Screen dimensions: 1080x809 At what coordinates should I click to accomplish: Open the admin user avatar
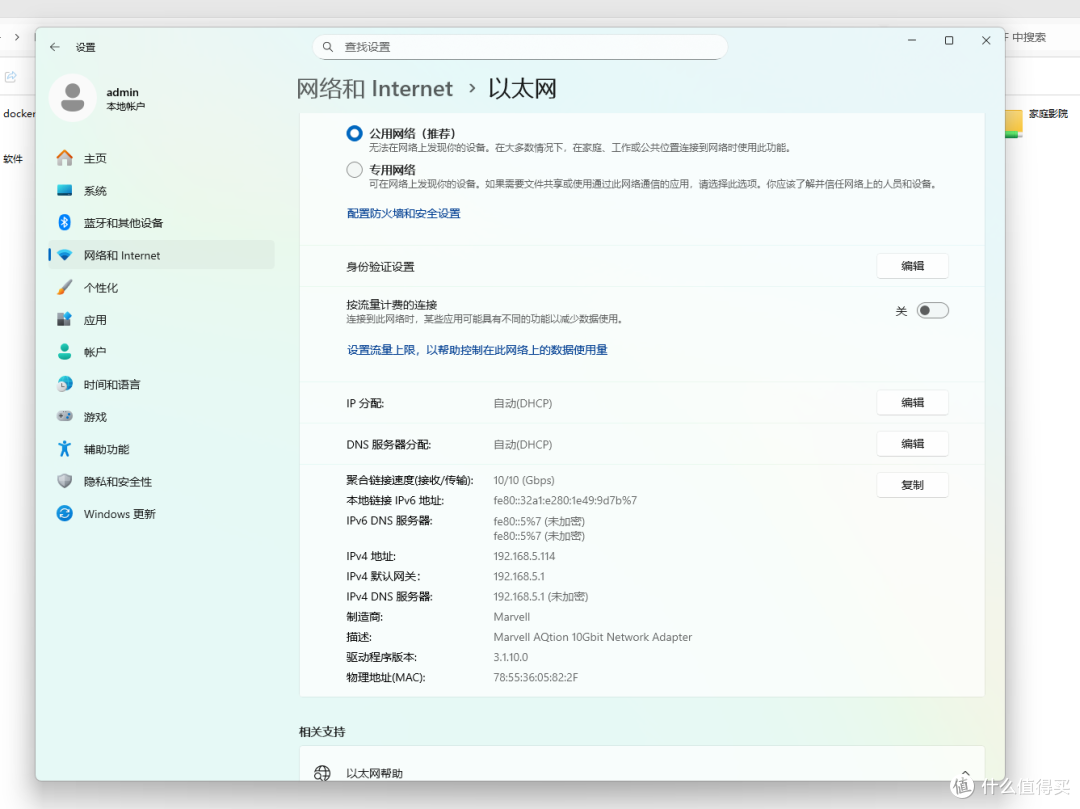pyautogui.click(x=72, y=98)
